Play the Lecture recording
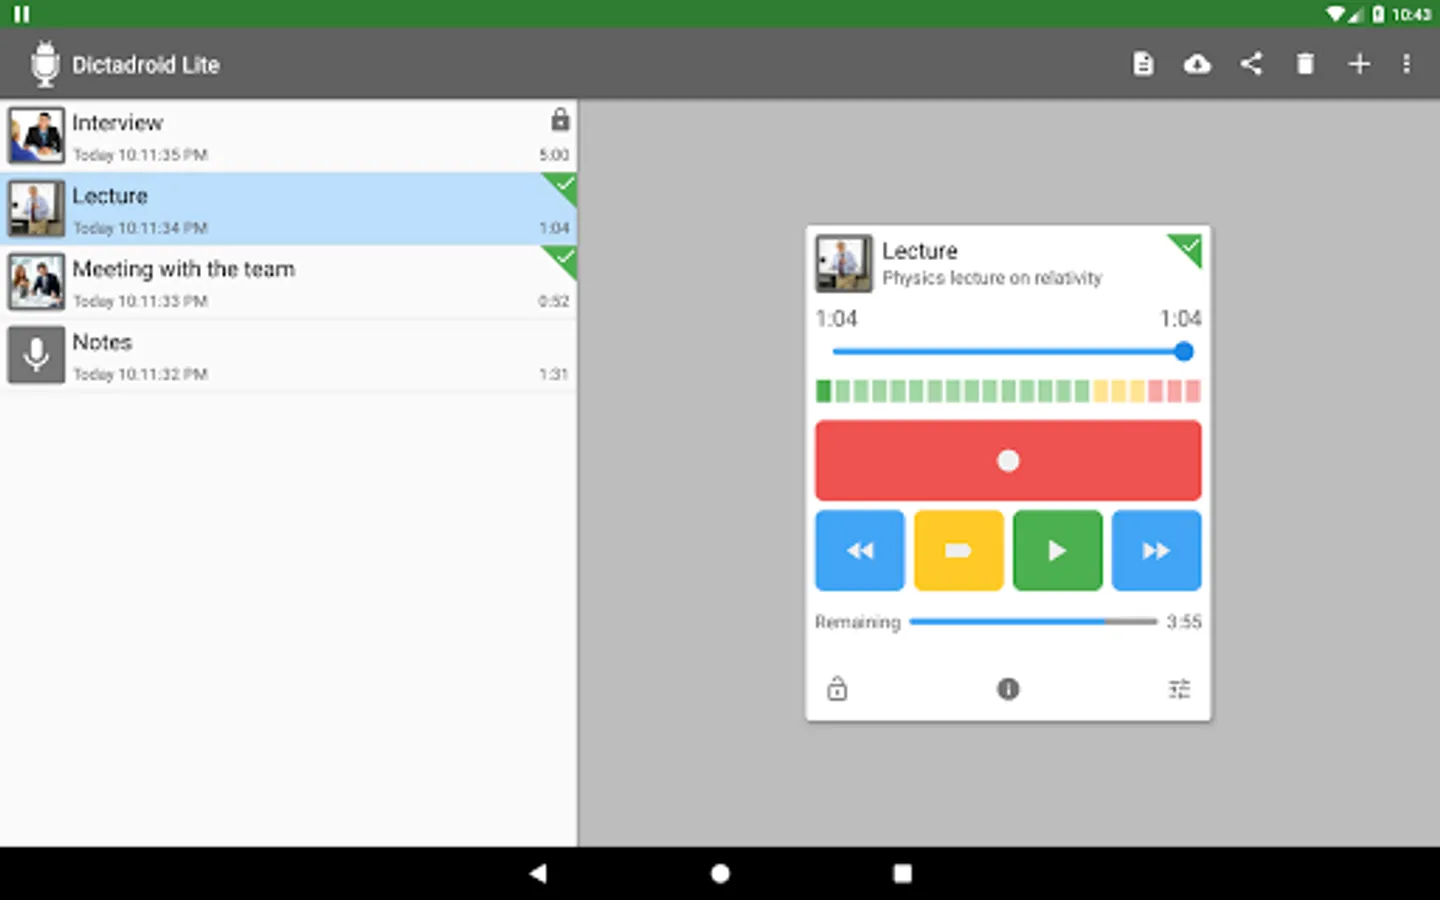 tap(1057, 550)
